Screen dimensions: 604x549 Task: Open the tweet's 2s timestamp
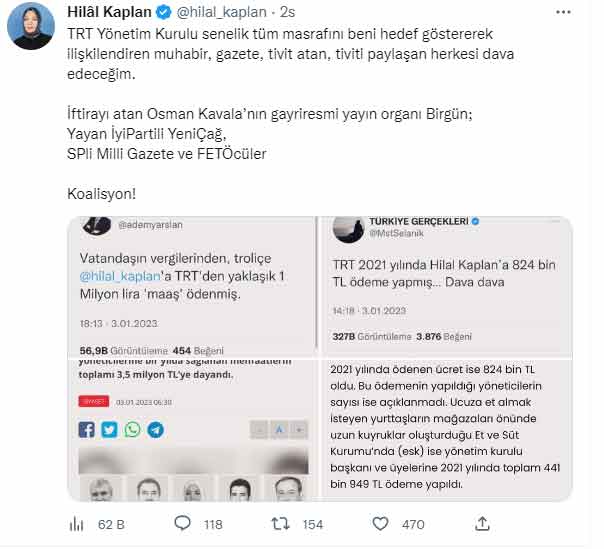click(287, 12)
